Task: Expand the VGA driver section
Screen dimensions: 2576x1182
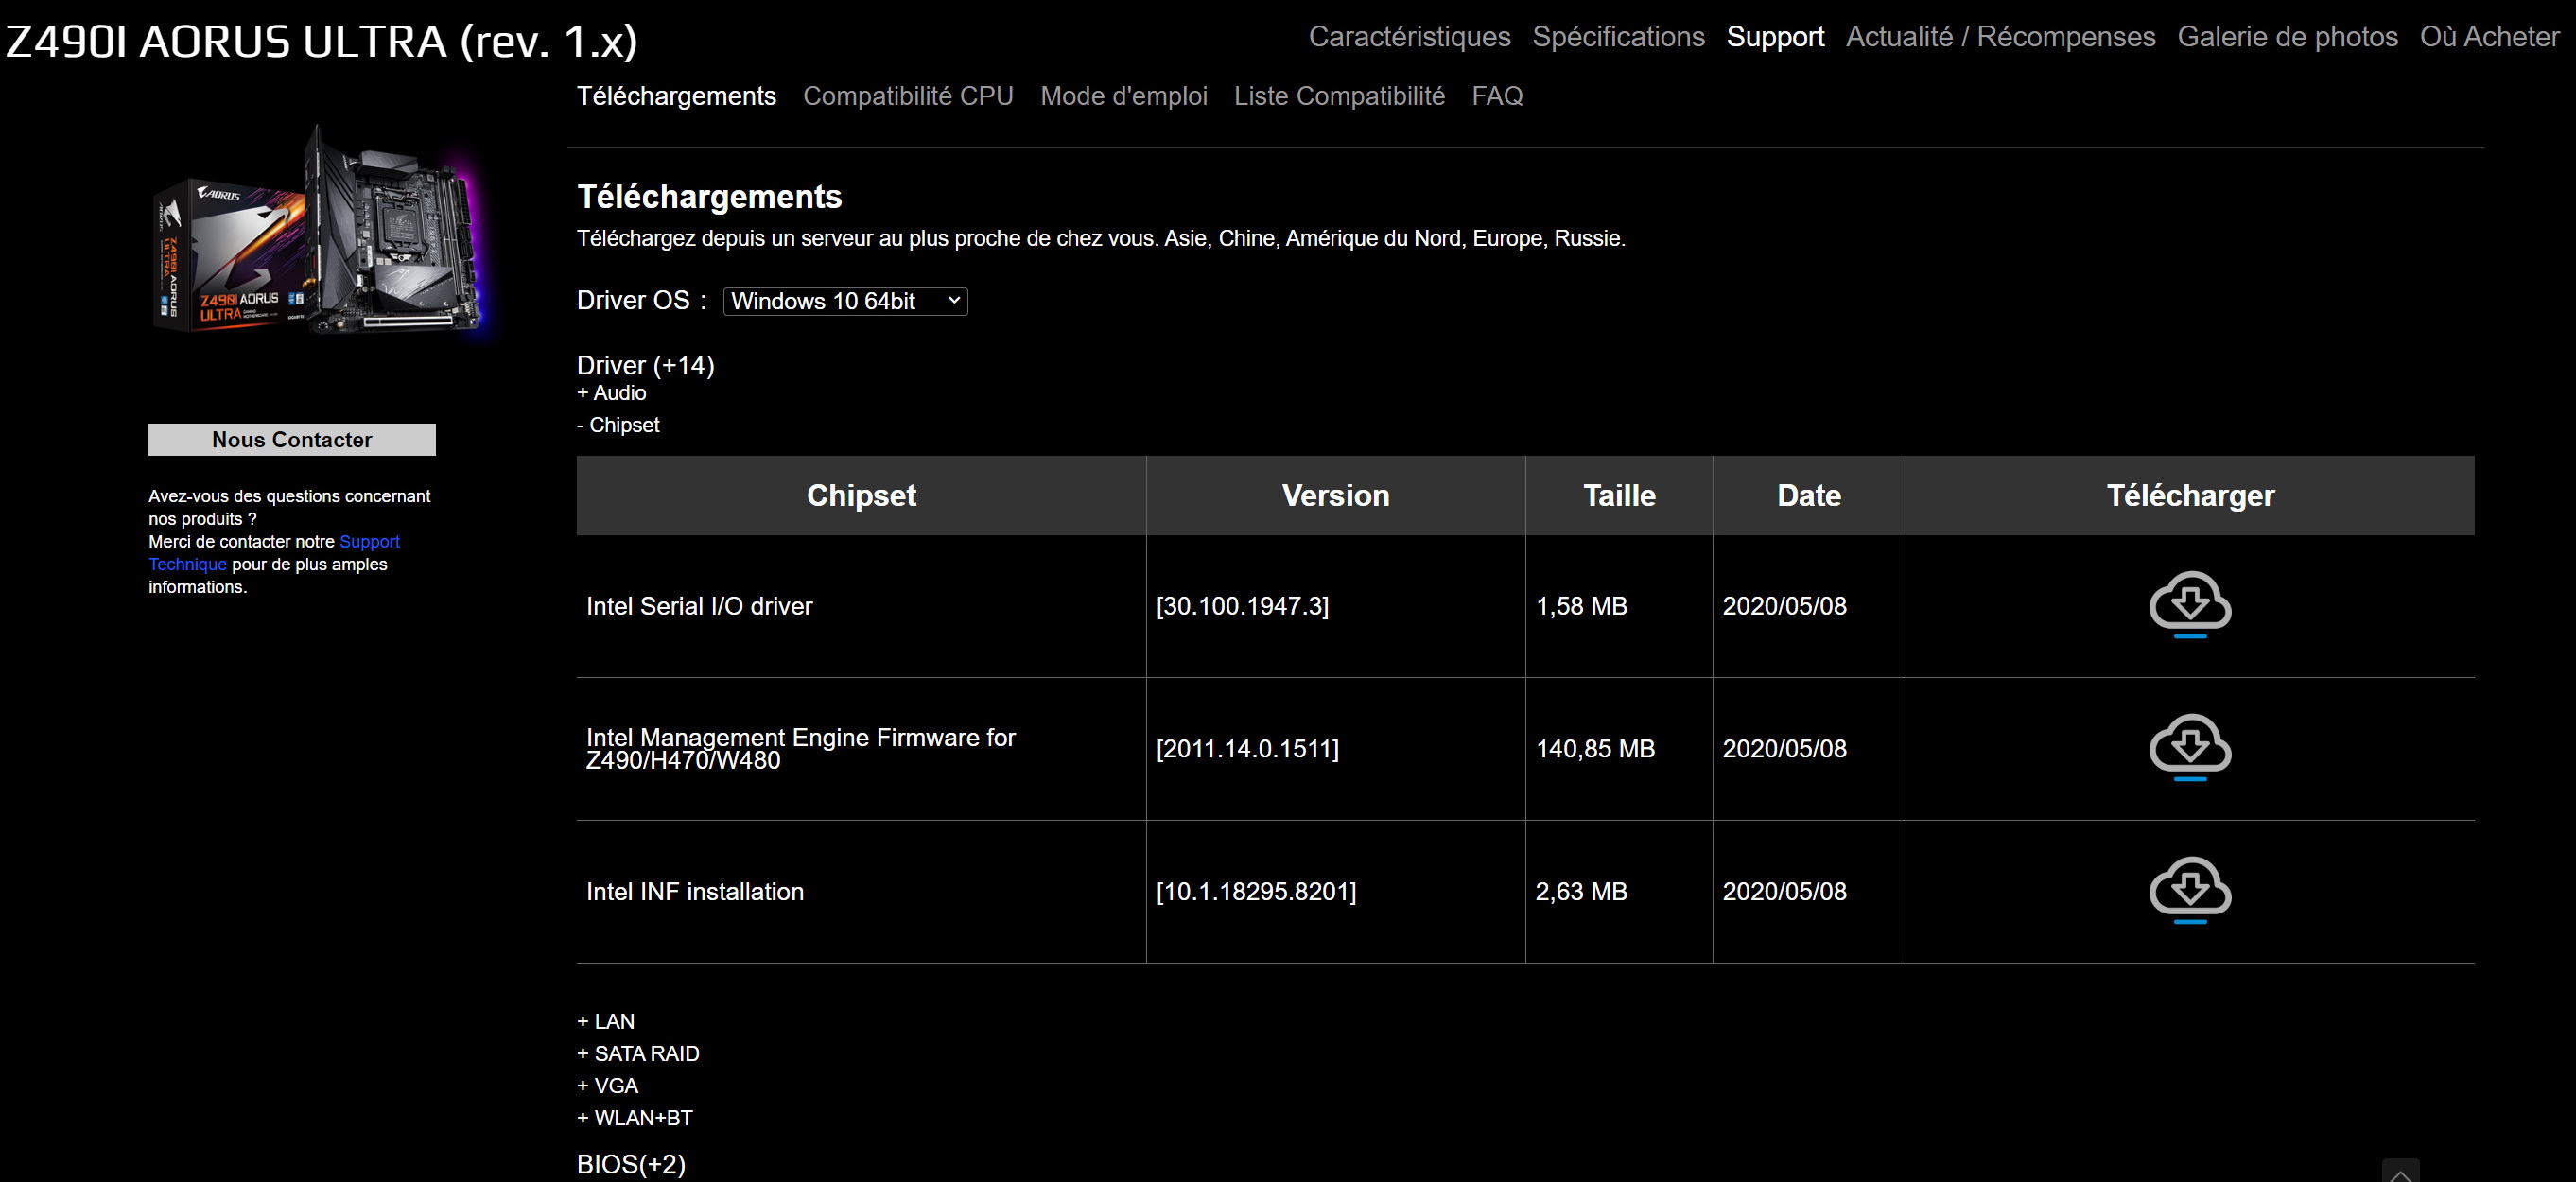Action: pos(607,1085)
